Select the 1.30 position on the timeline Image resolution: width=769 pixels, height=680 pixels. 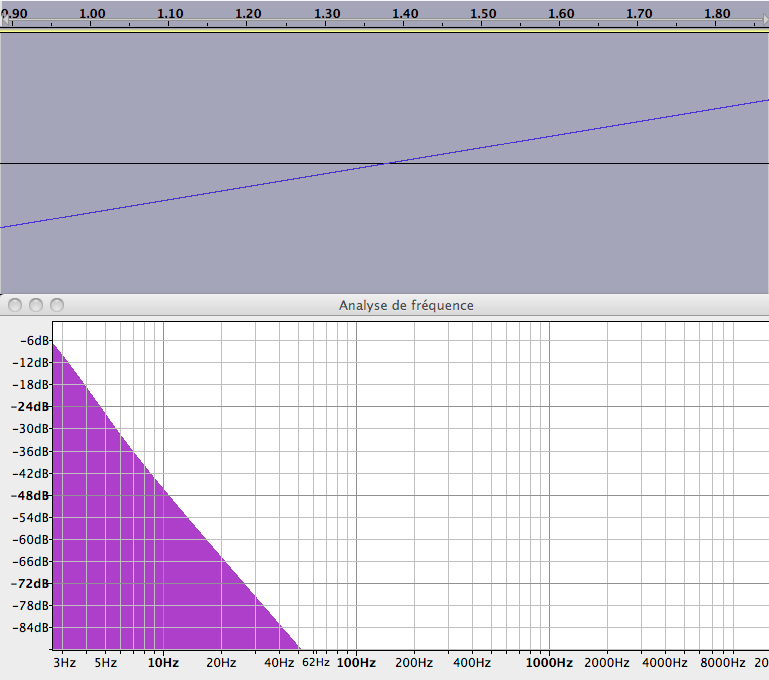(x=327, y=13)
